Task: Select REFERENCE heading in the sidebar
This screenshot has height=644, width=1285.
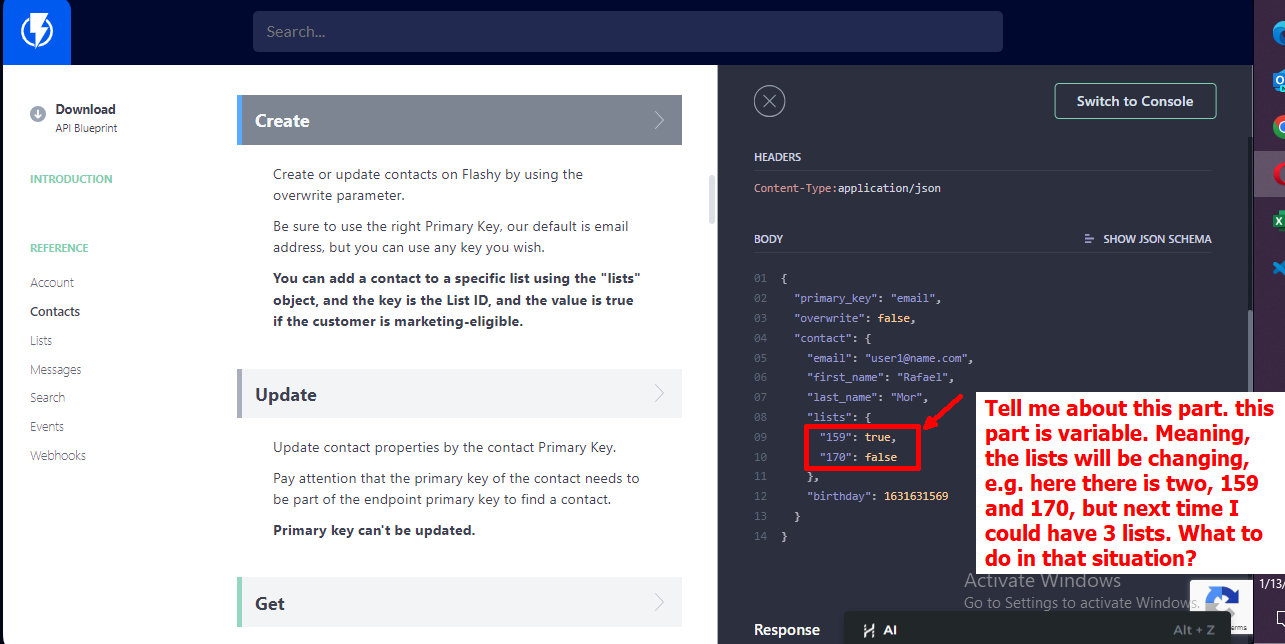Action: pyautogui.click(x=59, y=248)
